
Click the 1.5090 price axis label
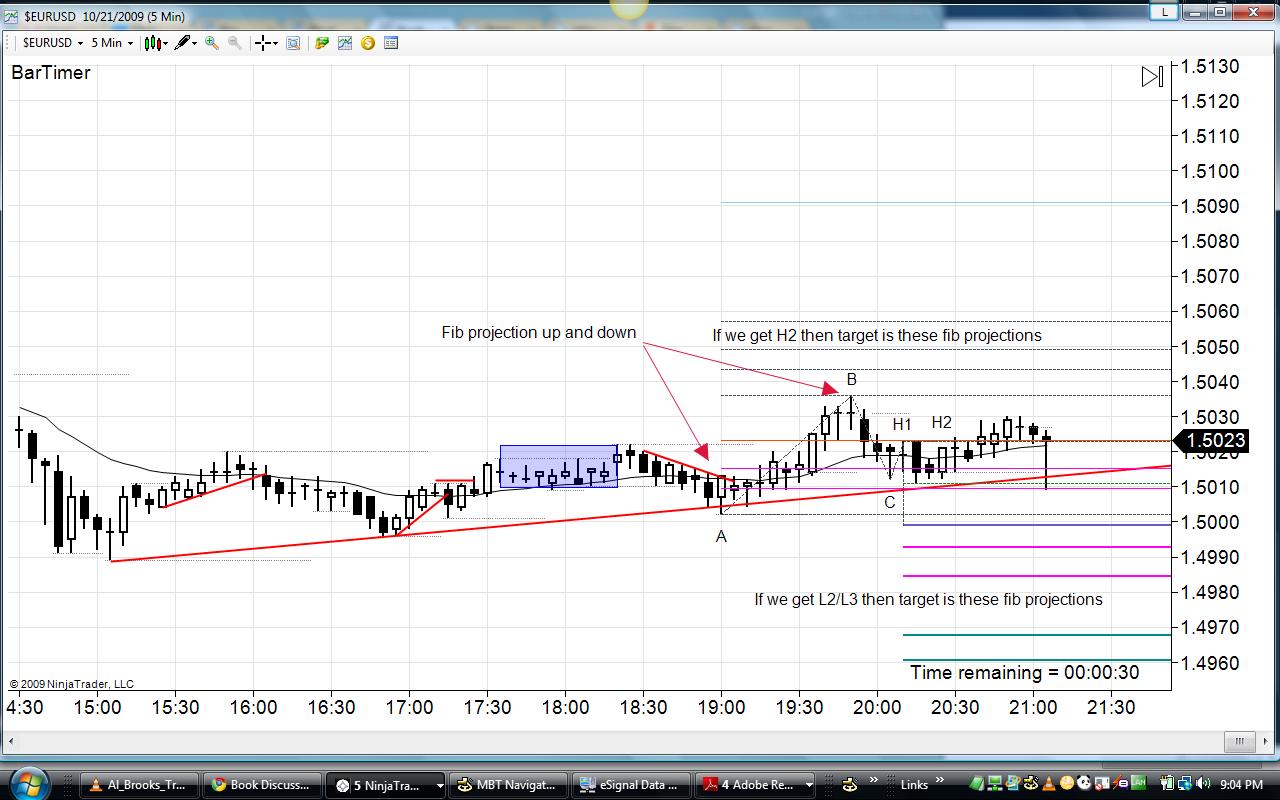(x=1211, y=206)
